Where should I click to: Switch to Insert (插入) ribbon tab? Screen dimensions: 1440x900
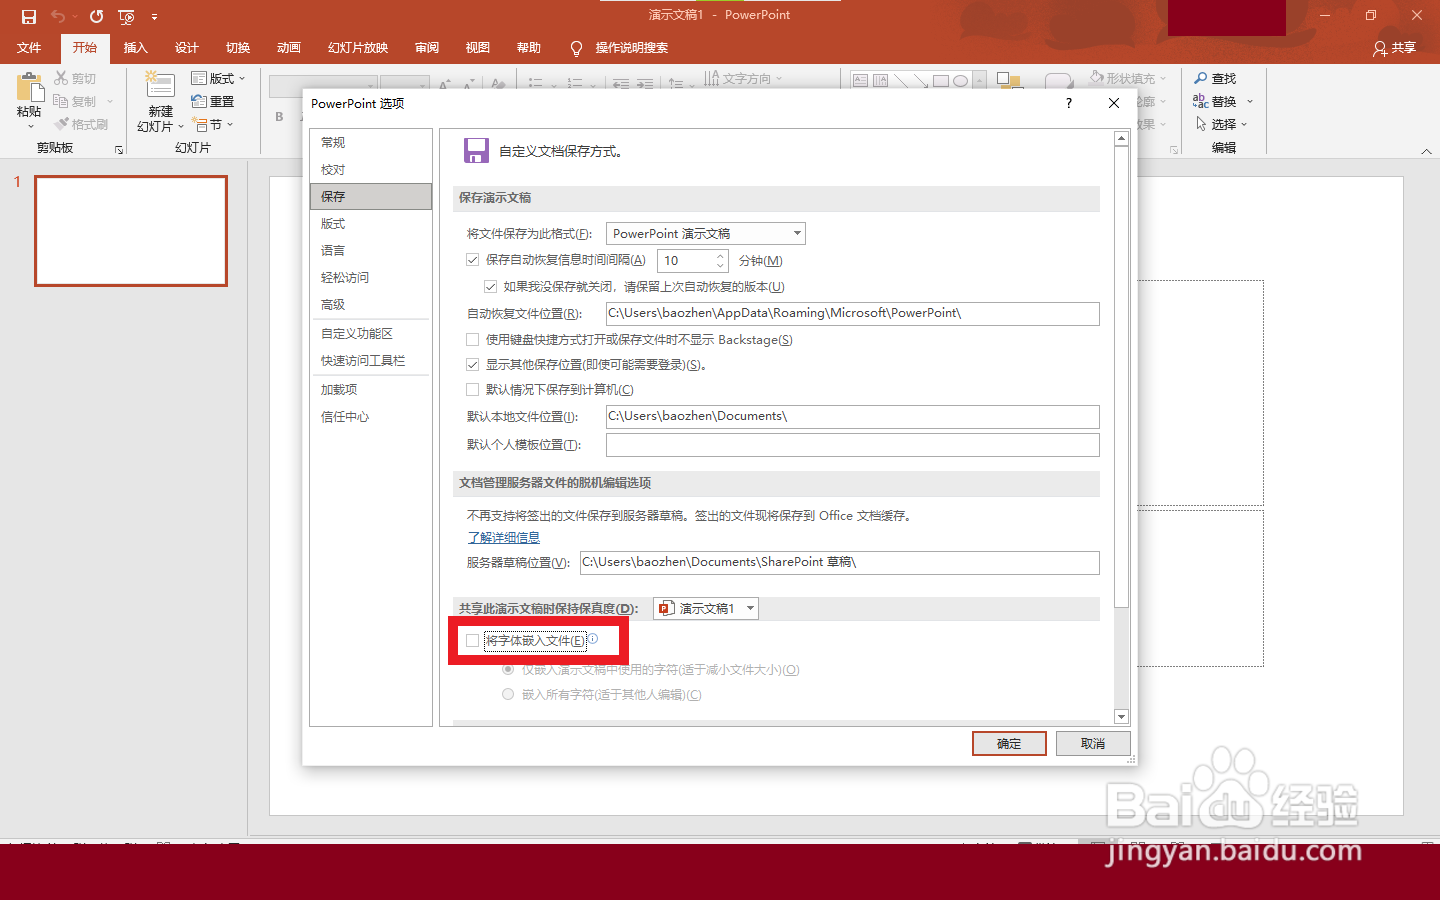point(135,48)
